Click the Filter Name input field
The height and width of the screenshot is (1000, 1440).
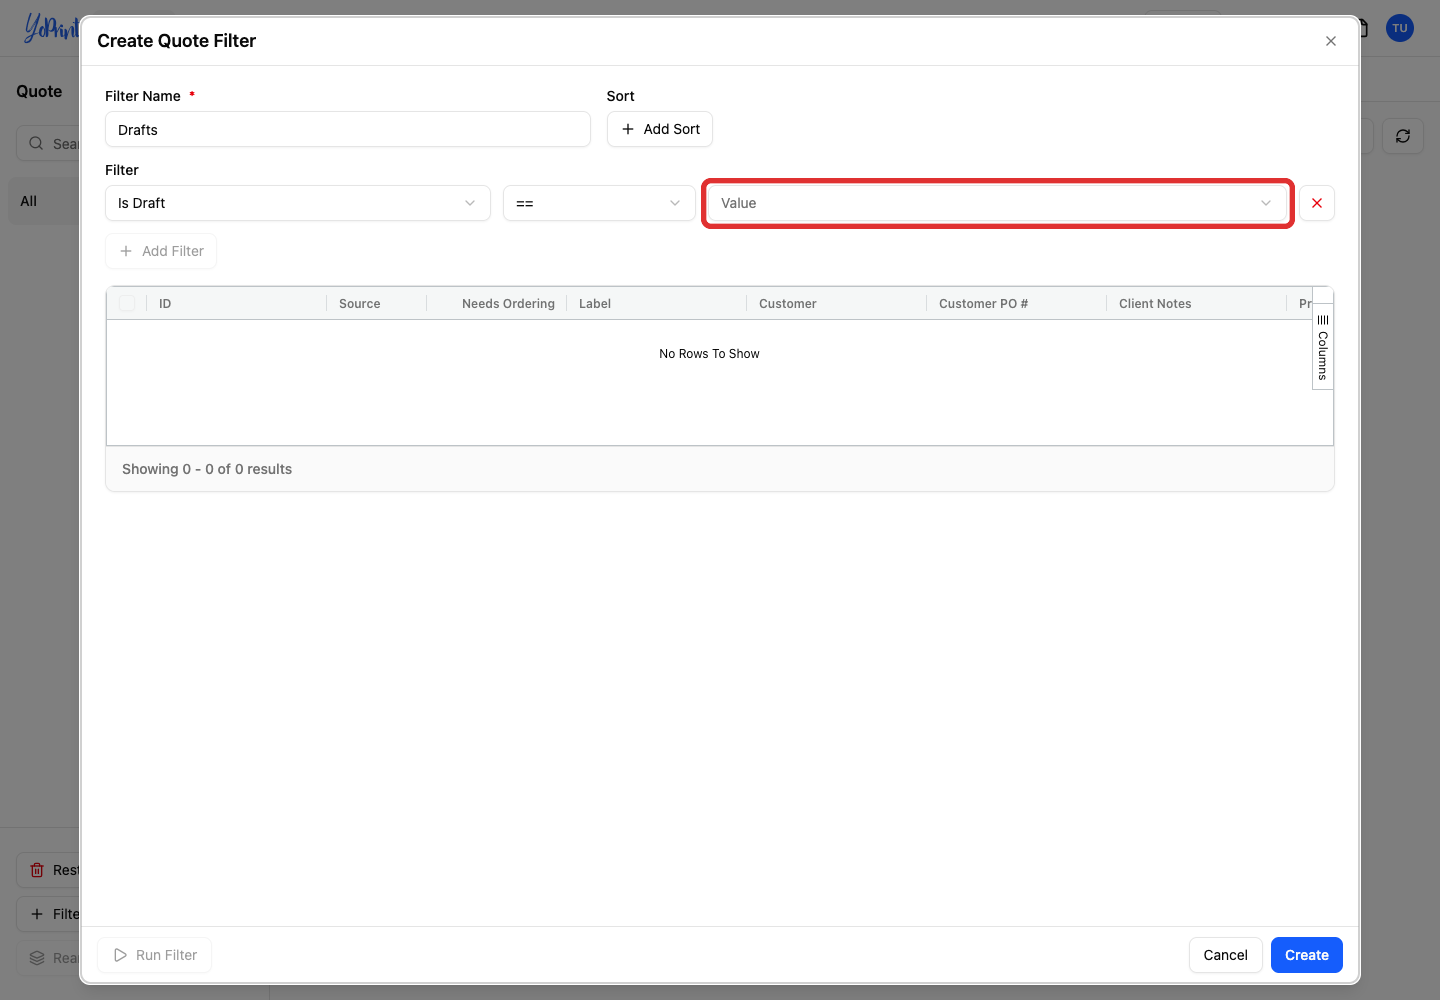tap(348, 129)
